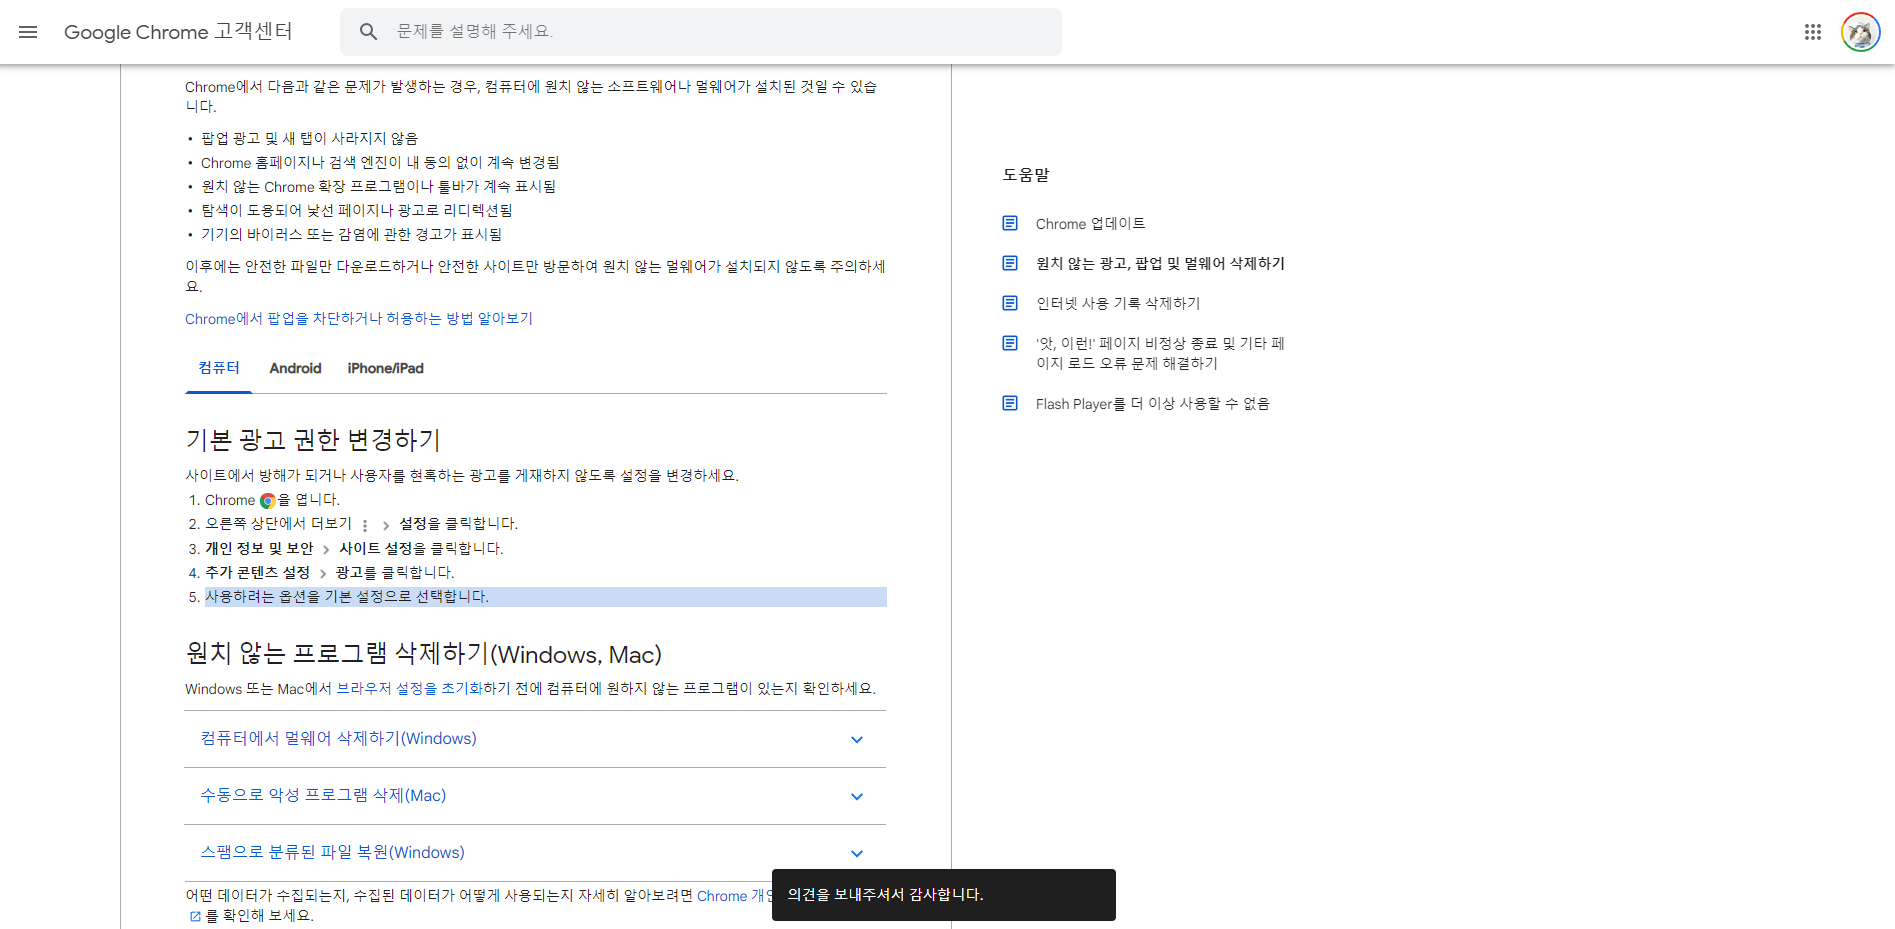Expand 수동으로 악성 프로그램 삭제(Mac) section

535,796
